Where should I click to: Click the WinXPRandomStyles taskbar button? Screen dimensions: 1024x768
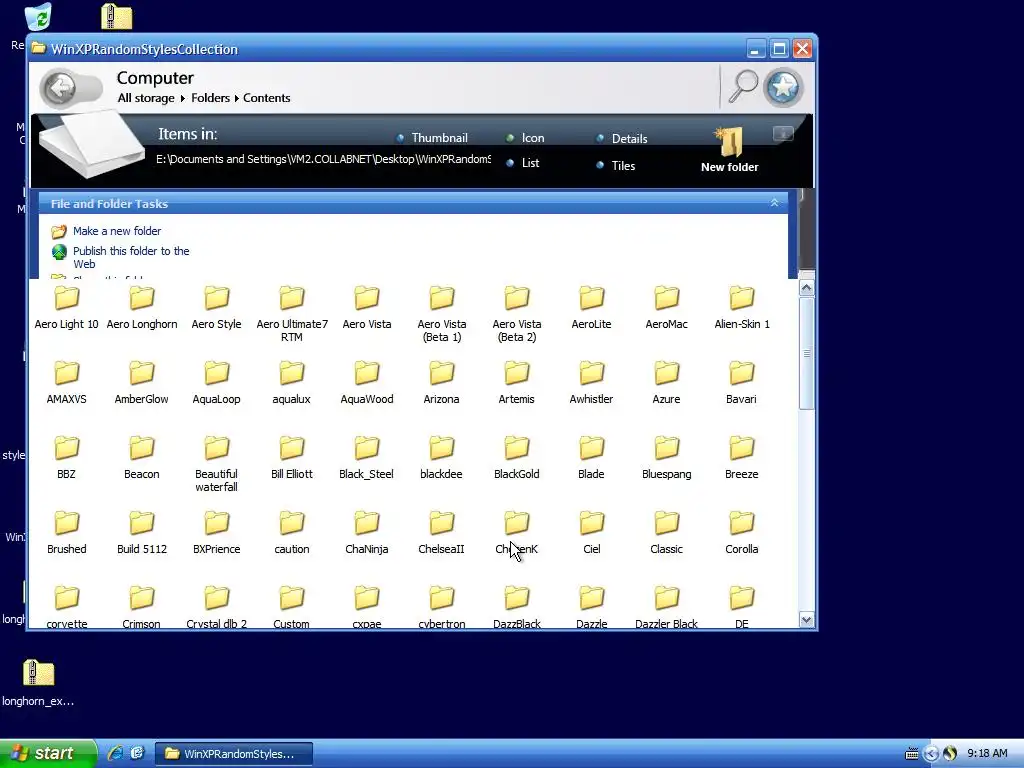234,754
